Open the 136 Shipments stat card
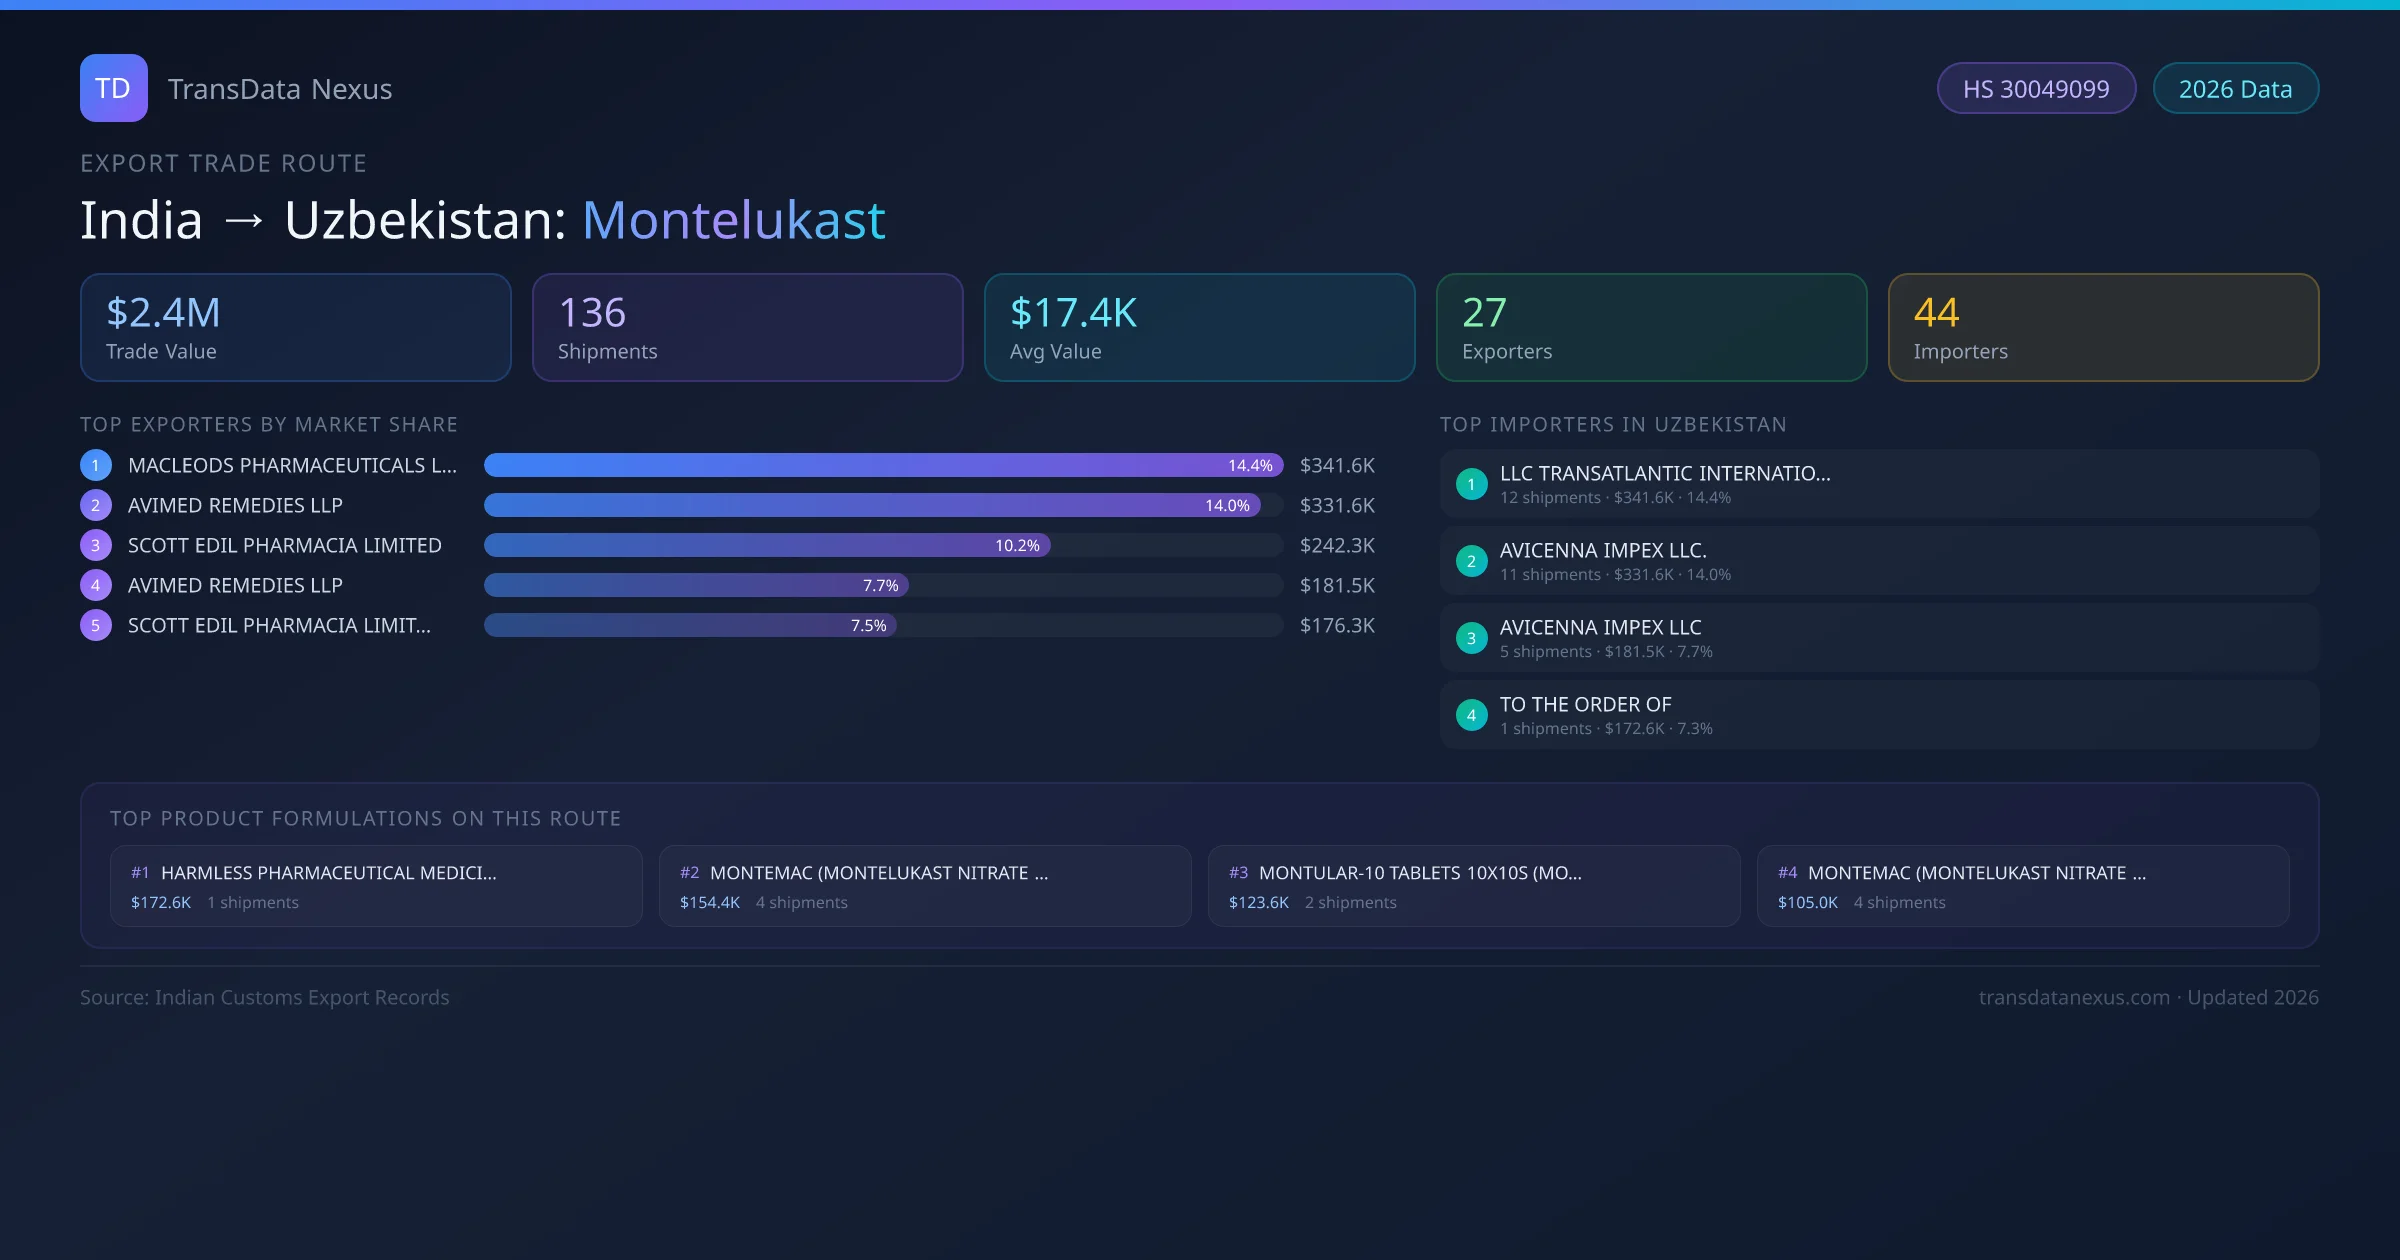This screenshot has width=2400, height=1260. tap(747, 327)
